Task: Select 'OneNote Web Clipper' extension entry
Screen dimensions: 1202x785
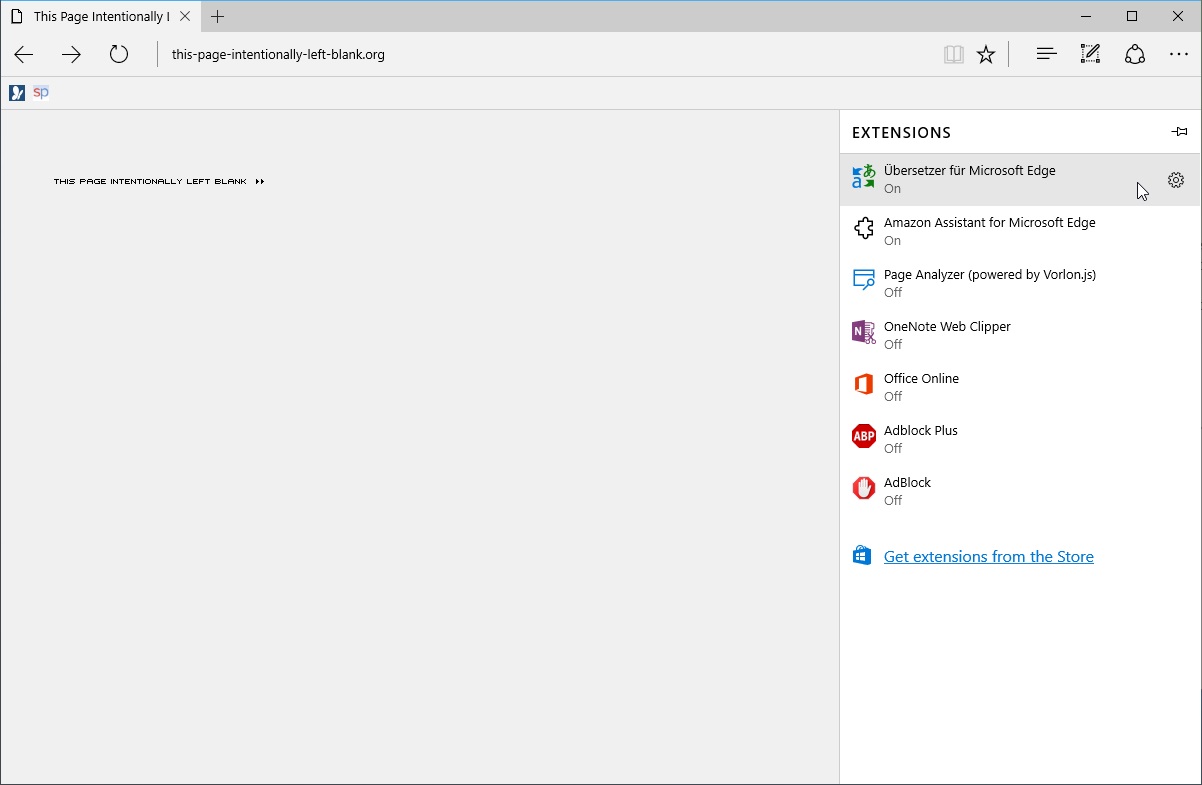Action: click(1020, 335)
